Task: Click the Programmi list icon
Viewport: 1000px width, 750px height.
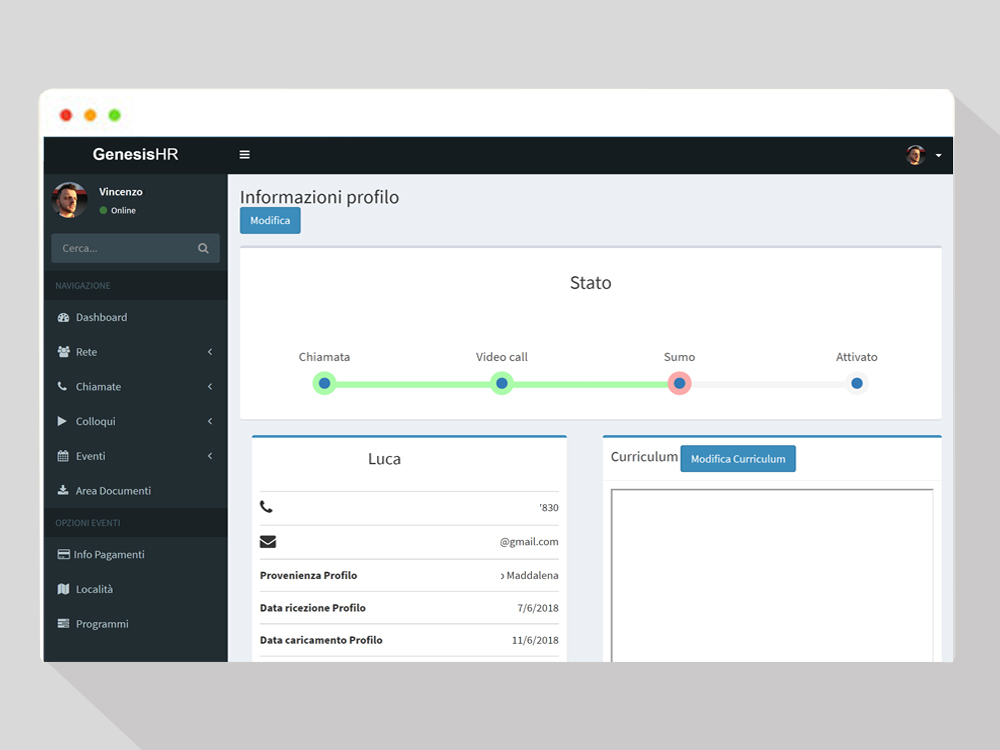Action: click(x=64, y=624)
